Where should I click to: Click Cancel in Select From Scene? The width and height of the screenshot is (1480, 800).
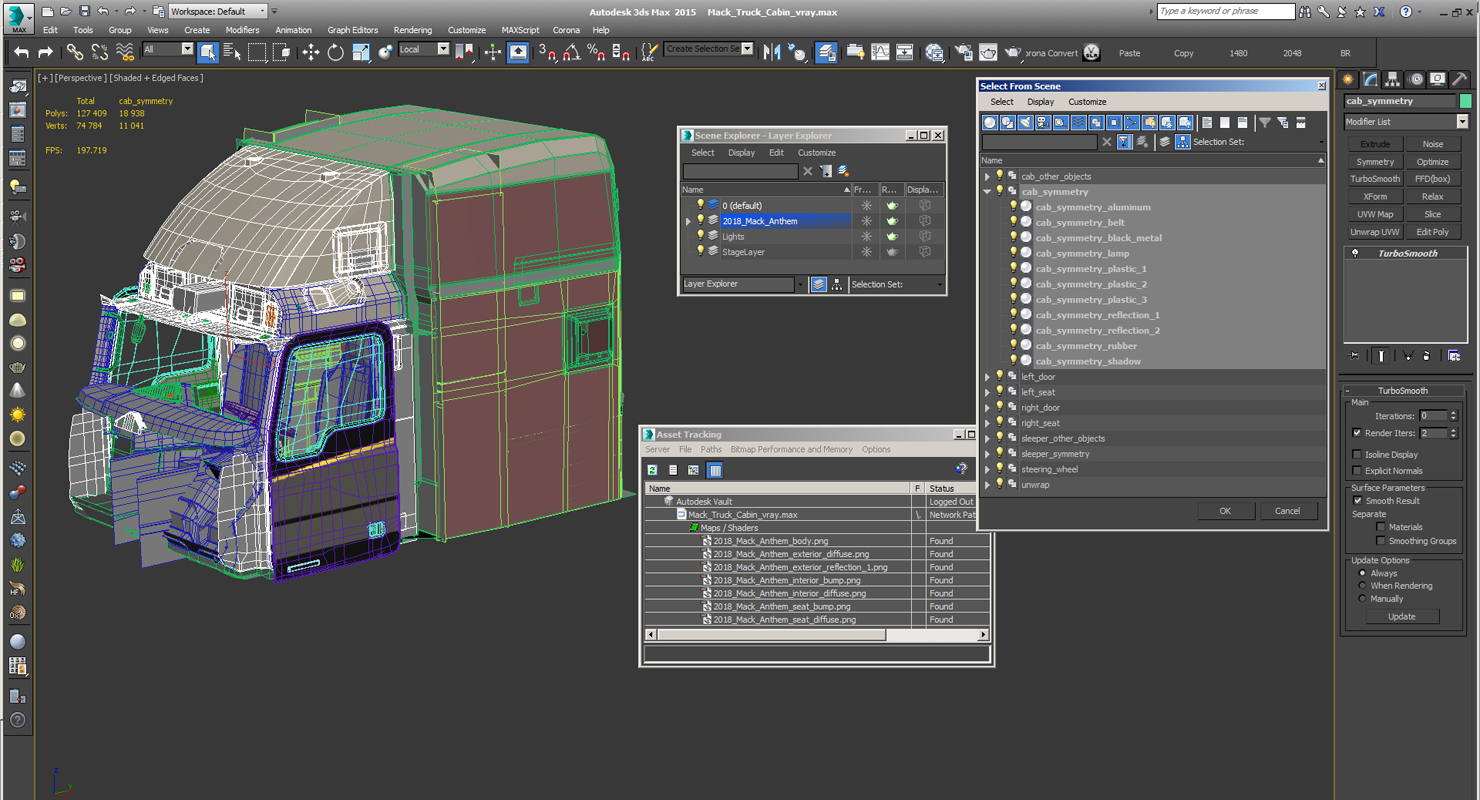(x=1287, y=511)
